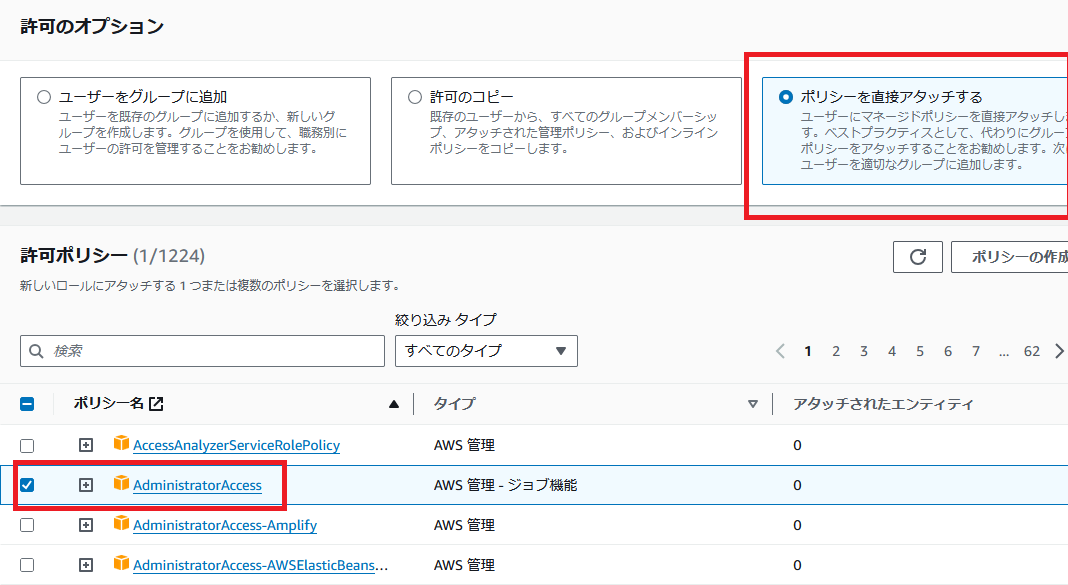Jump to pagination page 7
The height and width of the screenshot is (585, 1068).
click(x=975, y=351)
